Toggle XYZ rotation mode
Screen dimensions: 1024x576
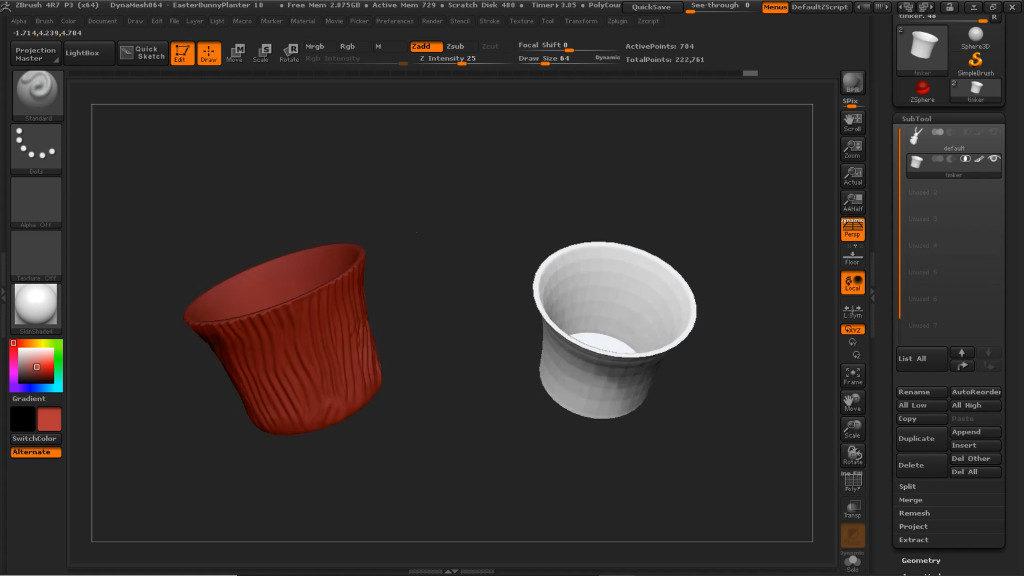pyautogui.click(x=852, y=330)
